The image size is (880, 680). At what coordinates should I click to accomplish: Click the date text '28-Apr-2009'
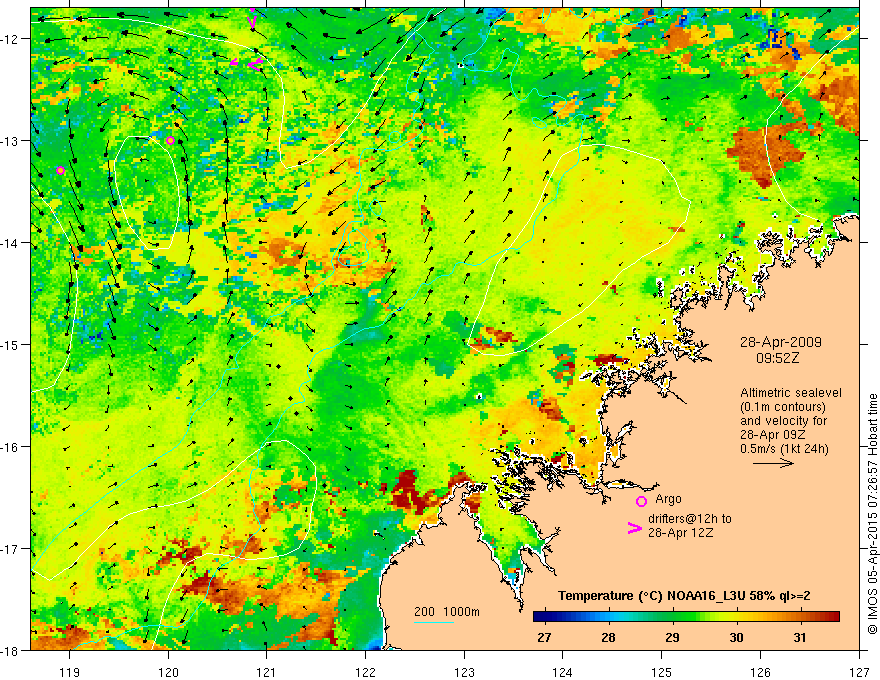click(781, 342)
